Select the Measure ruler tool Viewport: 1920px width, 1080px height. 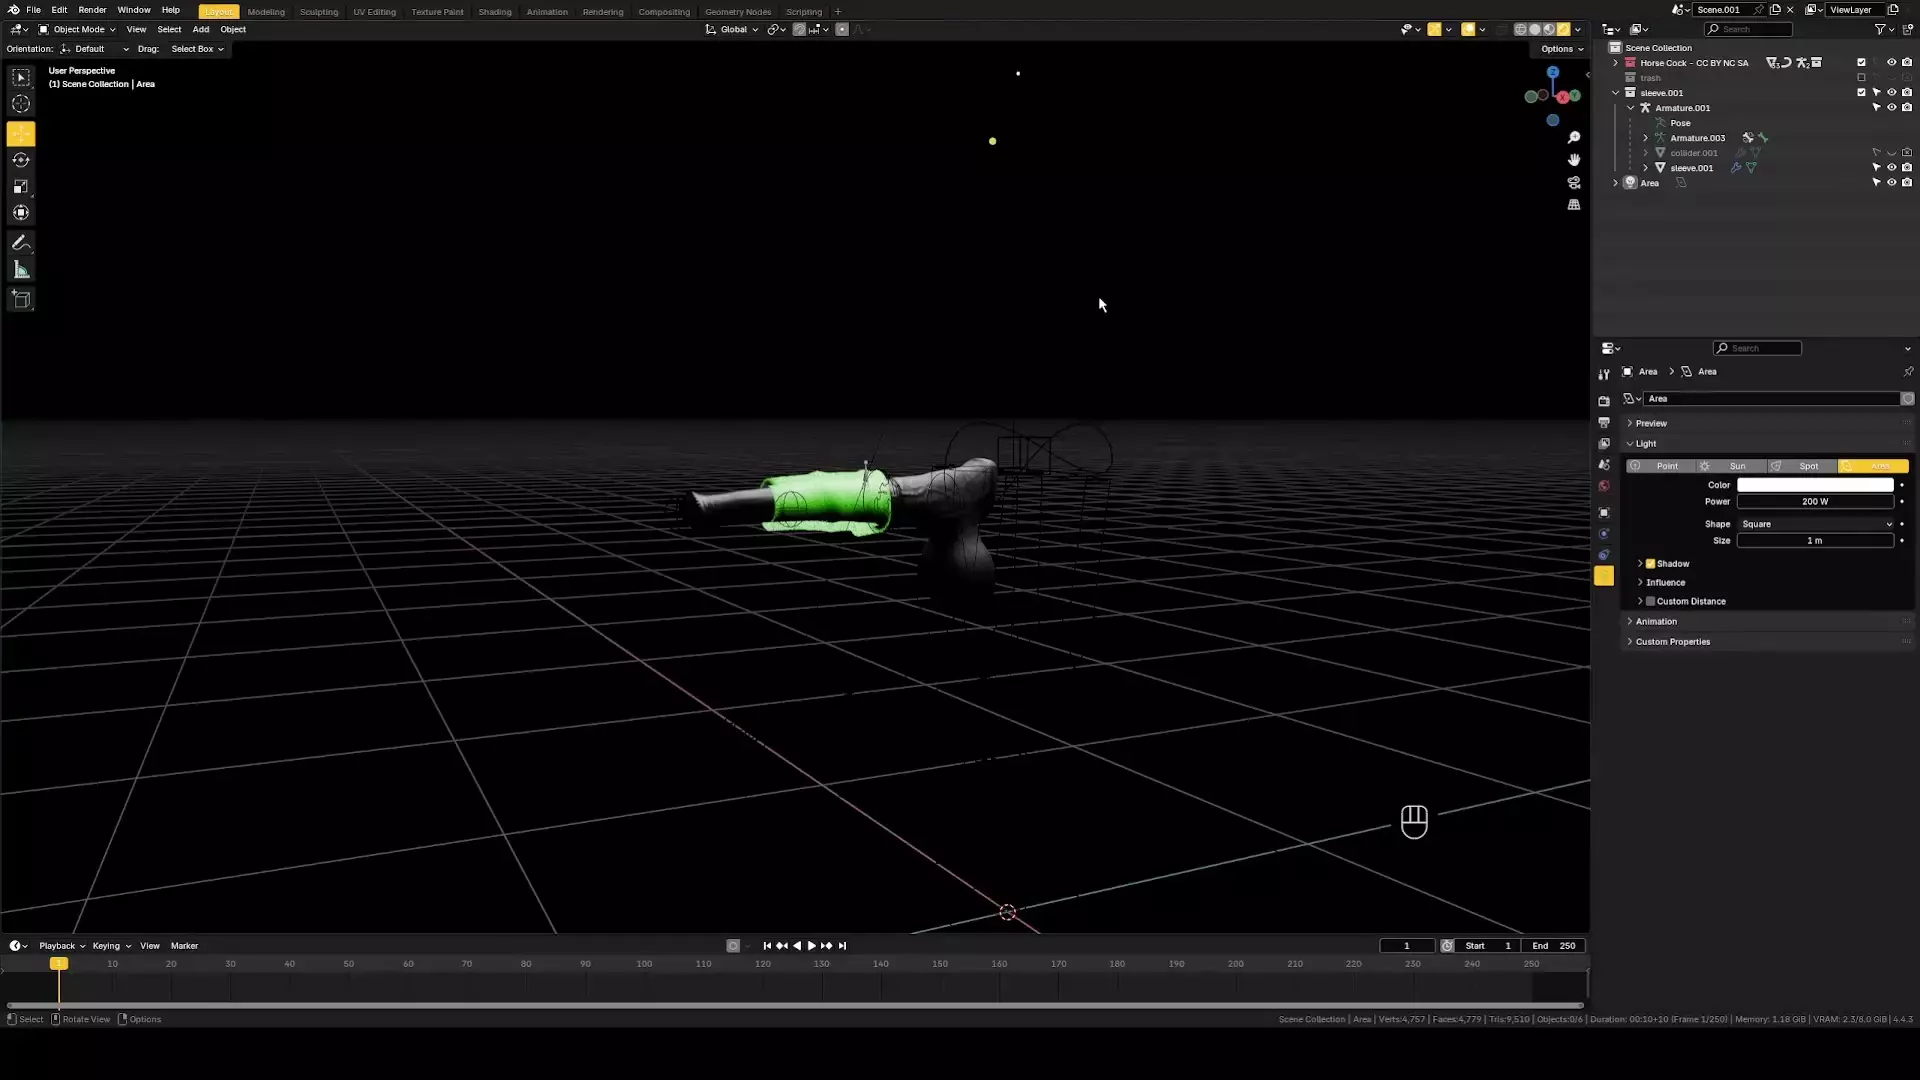click(x=21, y=270)
